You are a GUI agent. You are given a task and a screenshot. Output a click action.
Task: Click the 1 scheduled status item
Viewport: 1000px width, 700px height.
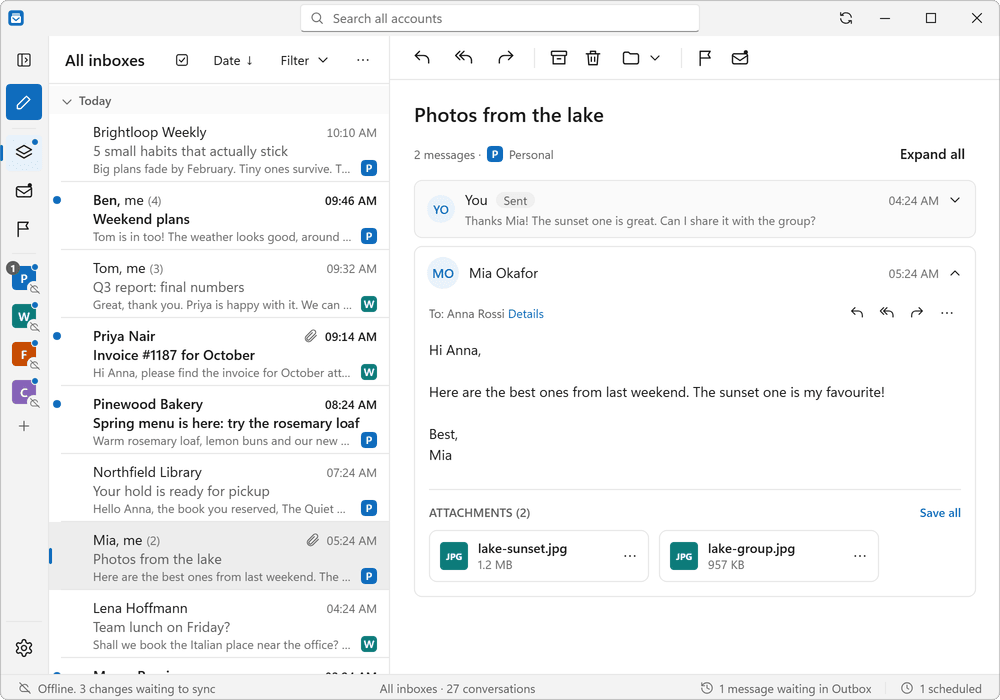(x=941, y=689)
